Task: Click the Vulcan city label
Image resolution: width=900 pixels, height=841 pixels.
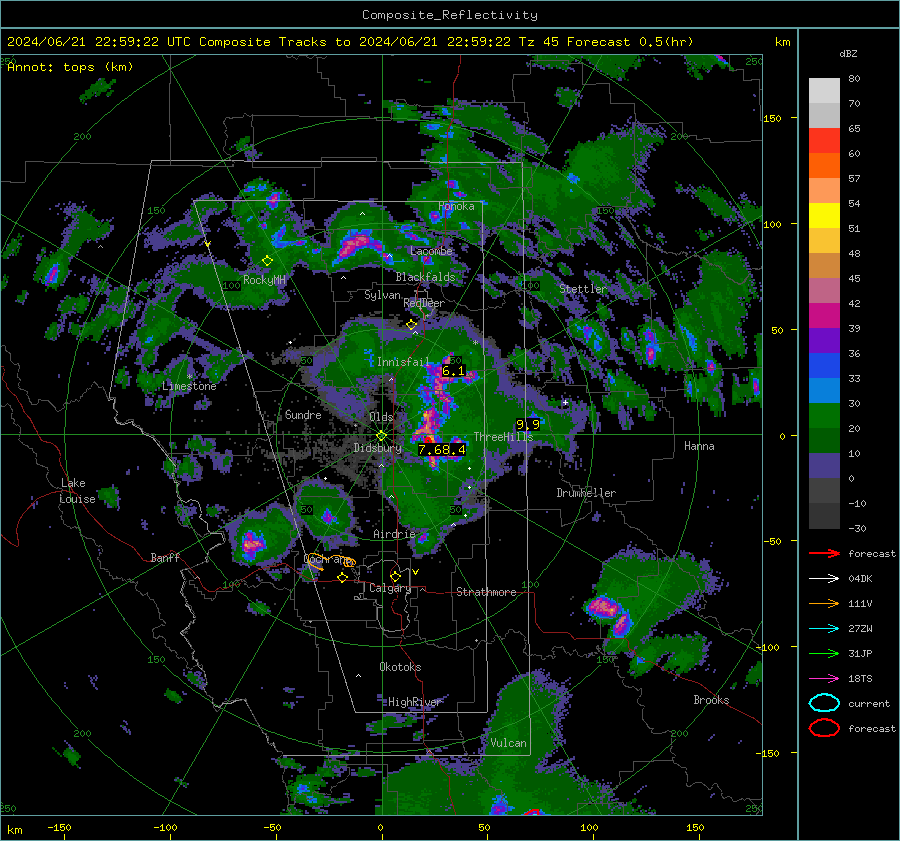Action: [508, 743]
